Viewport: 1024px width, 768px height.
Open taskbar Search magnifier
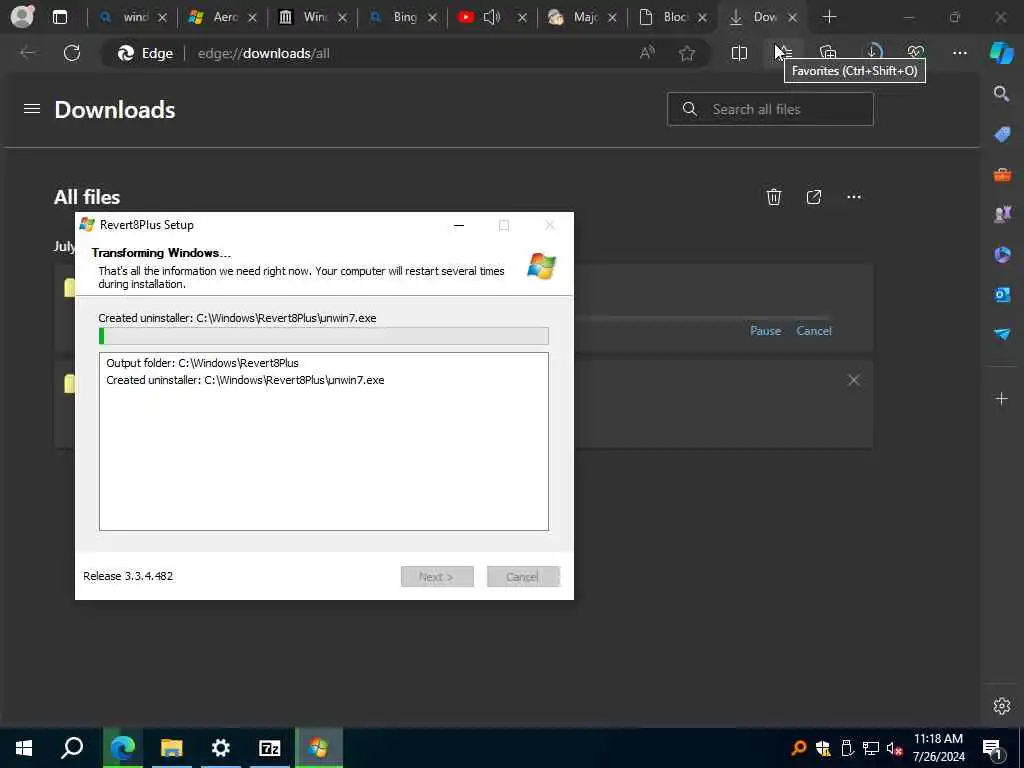72,748
